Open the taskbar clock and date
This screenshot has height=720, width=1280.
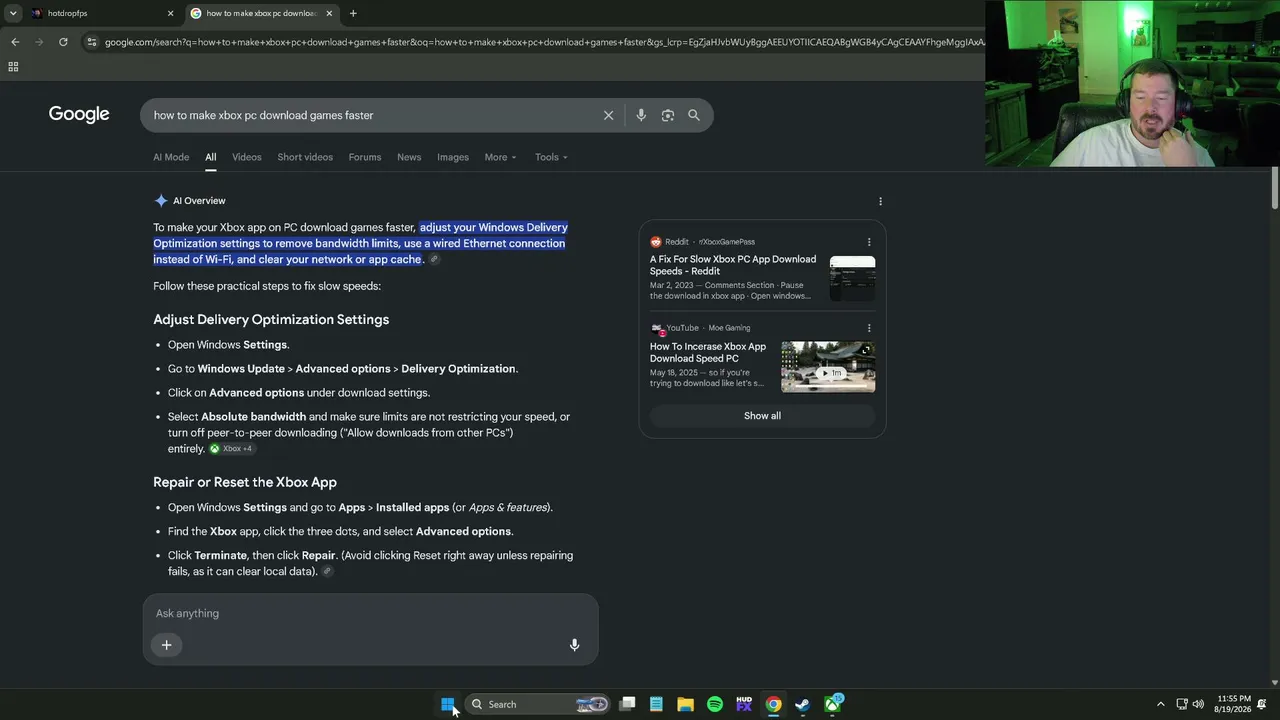coord(1234,704)
